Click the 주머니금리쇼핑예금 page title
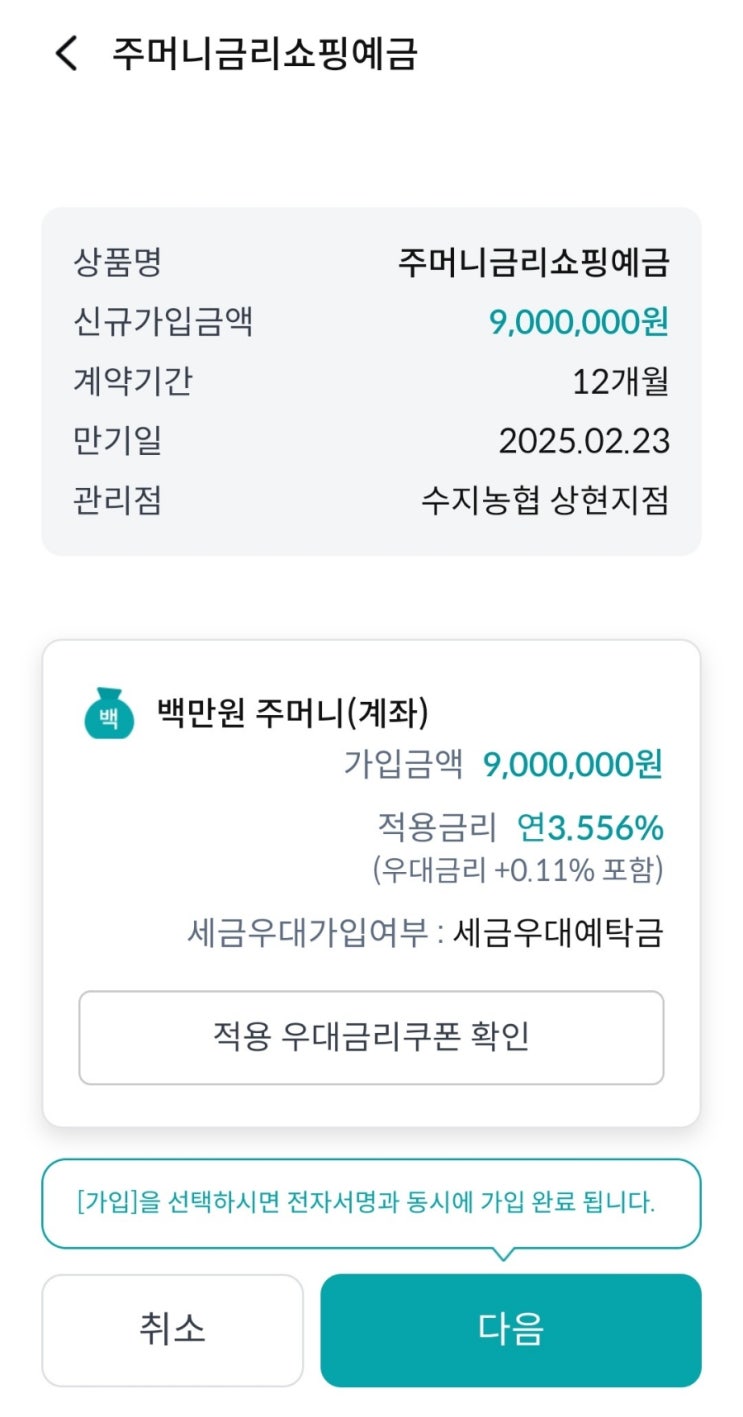This screenshot has width=743, height=1417. coord(264,53)
